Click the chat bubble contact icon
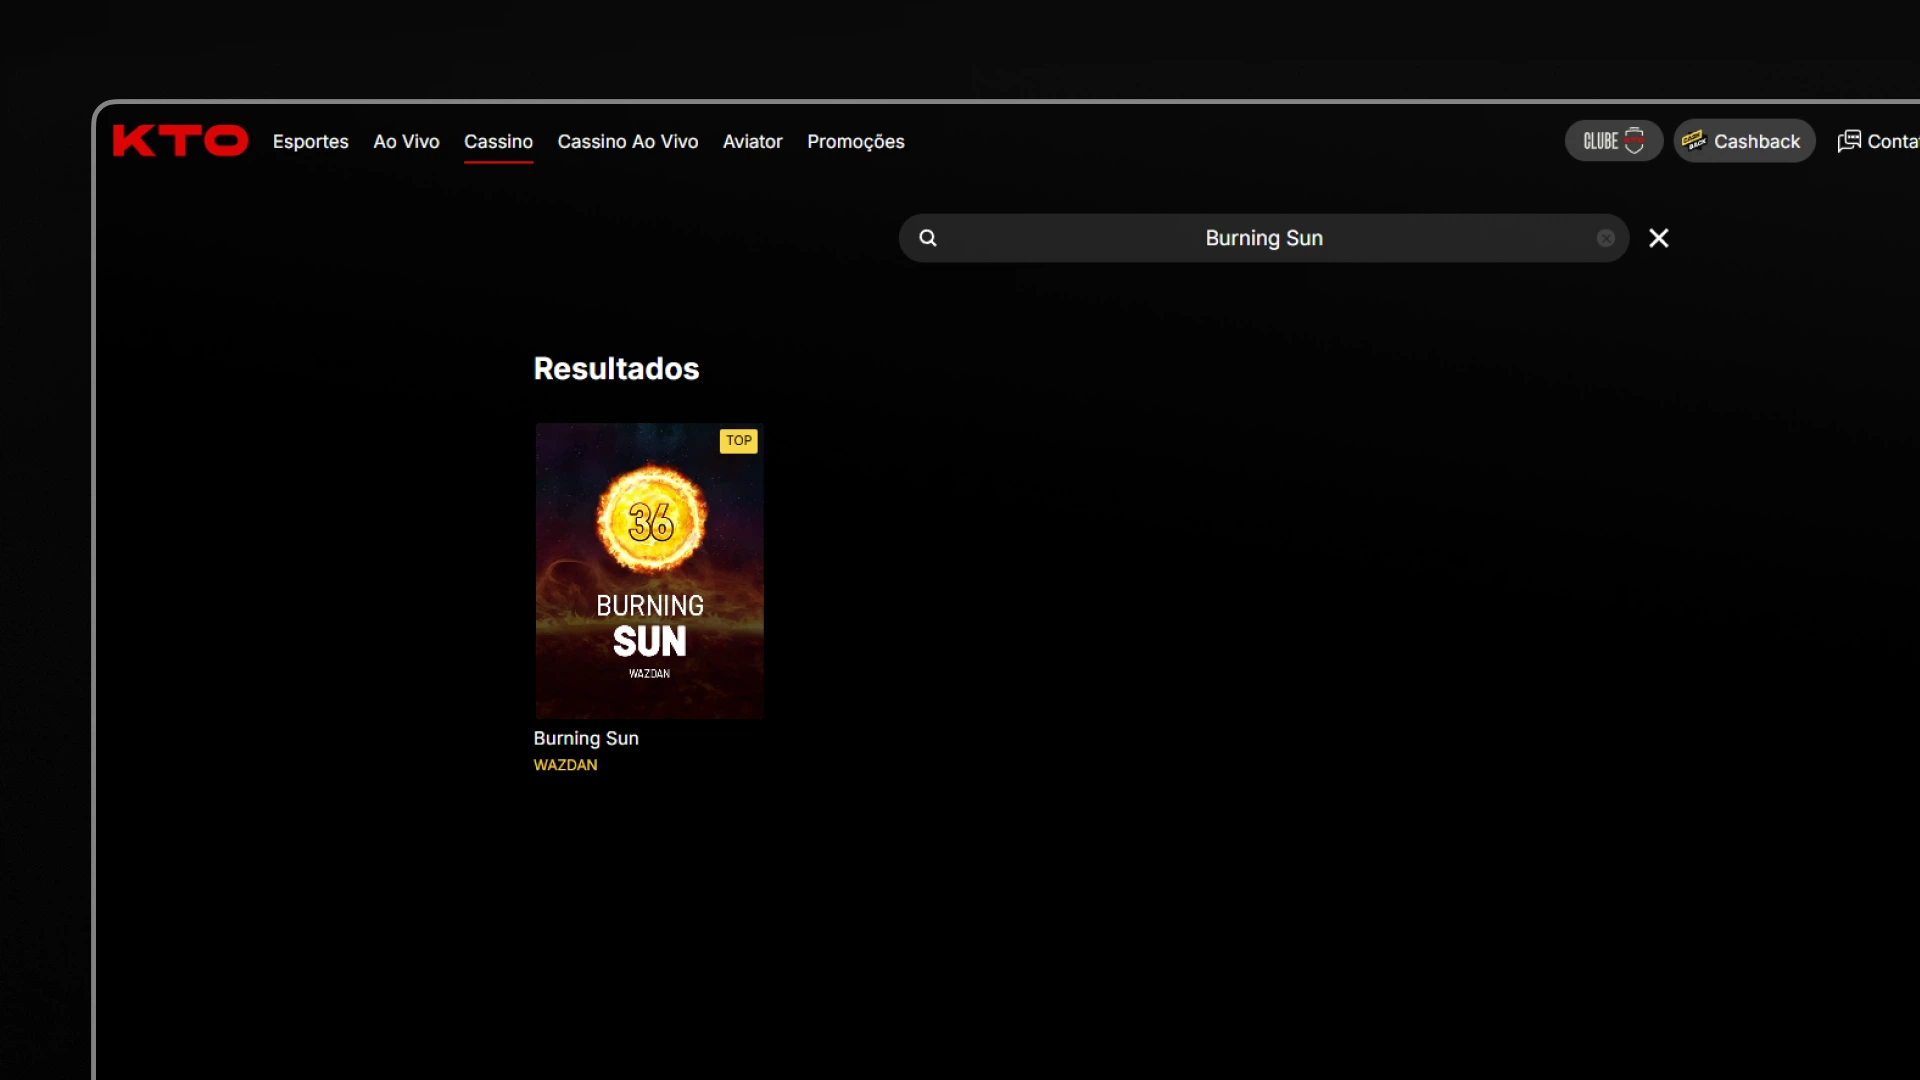This screenshot has width=1920, height=1080. (x=1849, y=141)
